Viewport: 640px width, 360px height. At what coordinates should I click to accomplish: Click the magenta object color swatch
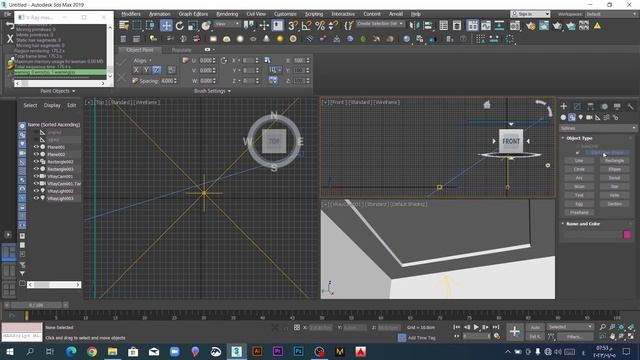pyautogui.click(x=627, y=234)
